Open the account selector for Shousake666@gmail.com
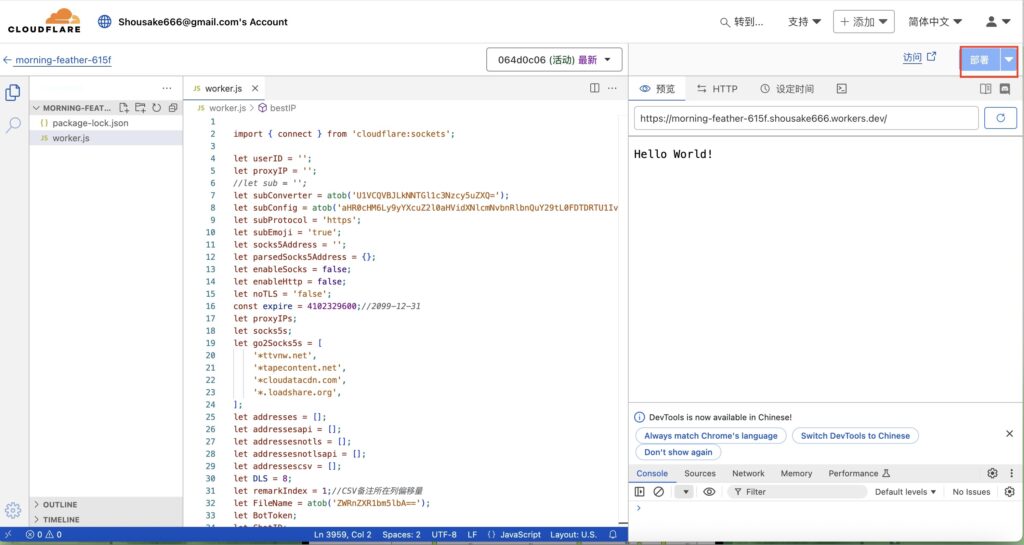The width and height of the screenshot is (1024, 545). [x=193, y=22]
